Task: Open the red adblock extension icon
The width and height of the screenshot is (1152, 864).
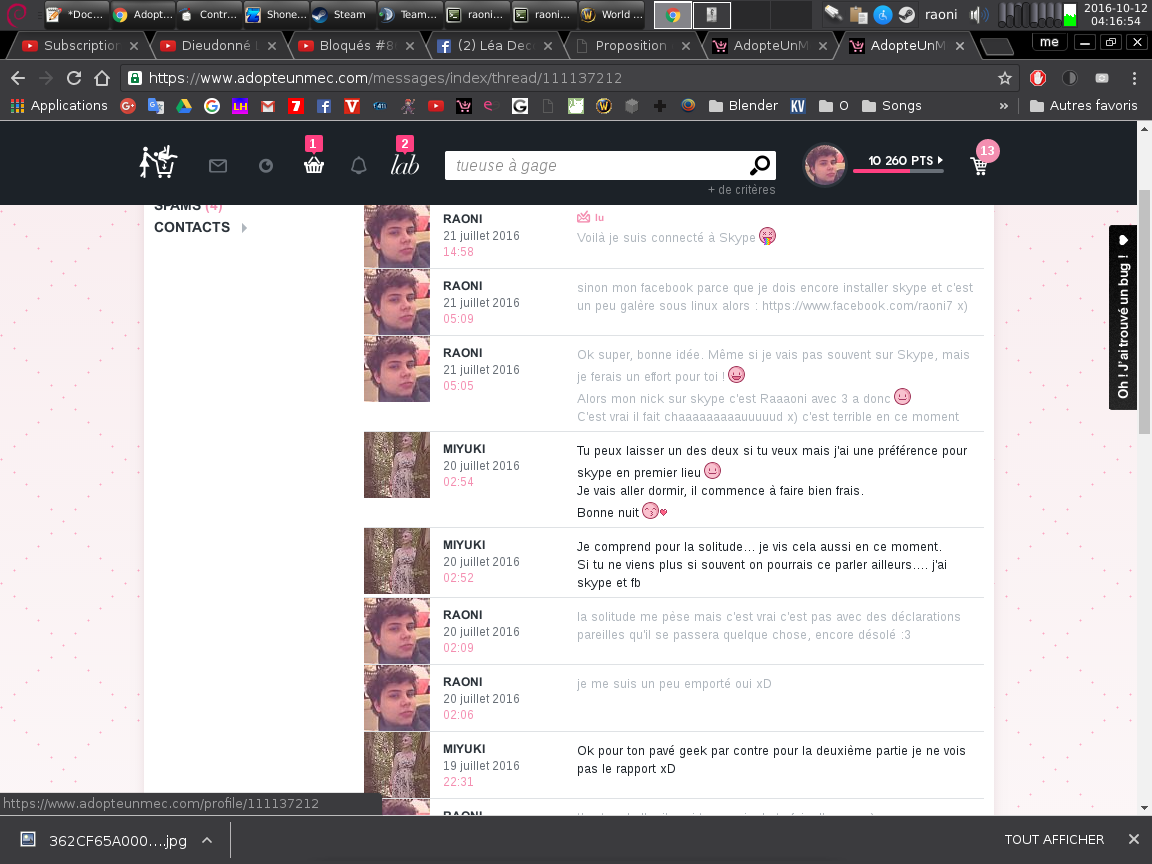Action: click(x=1037, y=78)
